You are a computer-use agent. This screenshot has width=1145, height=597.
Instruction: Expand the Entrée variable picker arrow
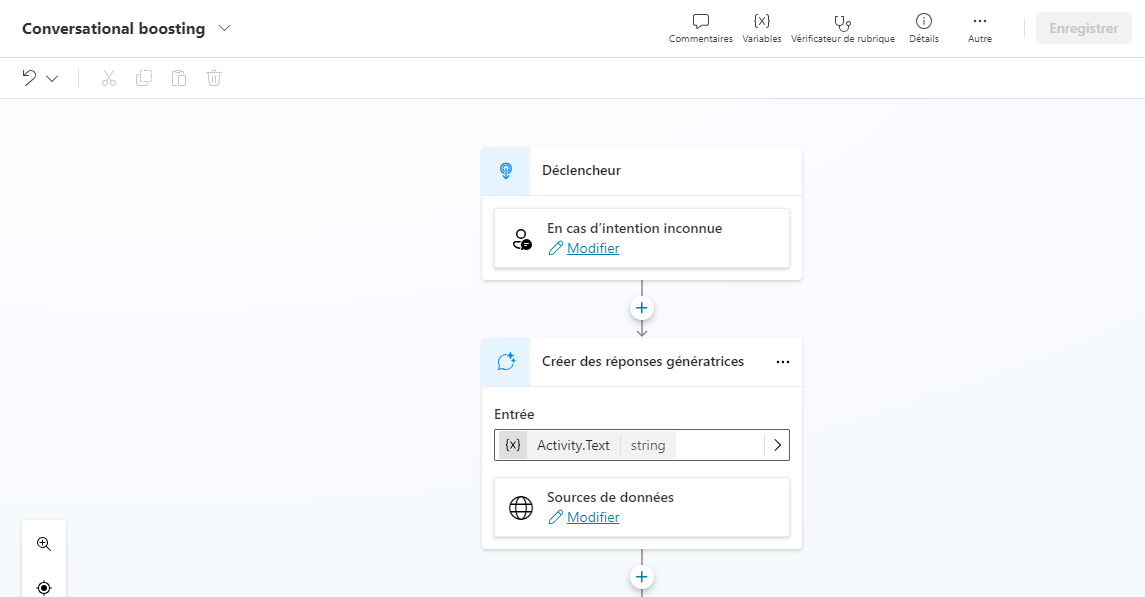point(777,445)
